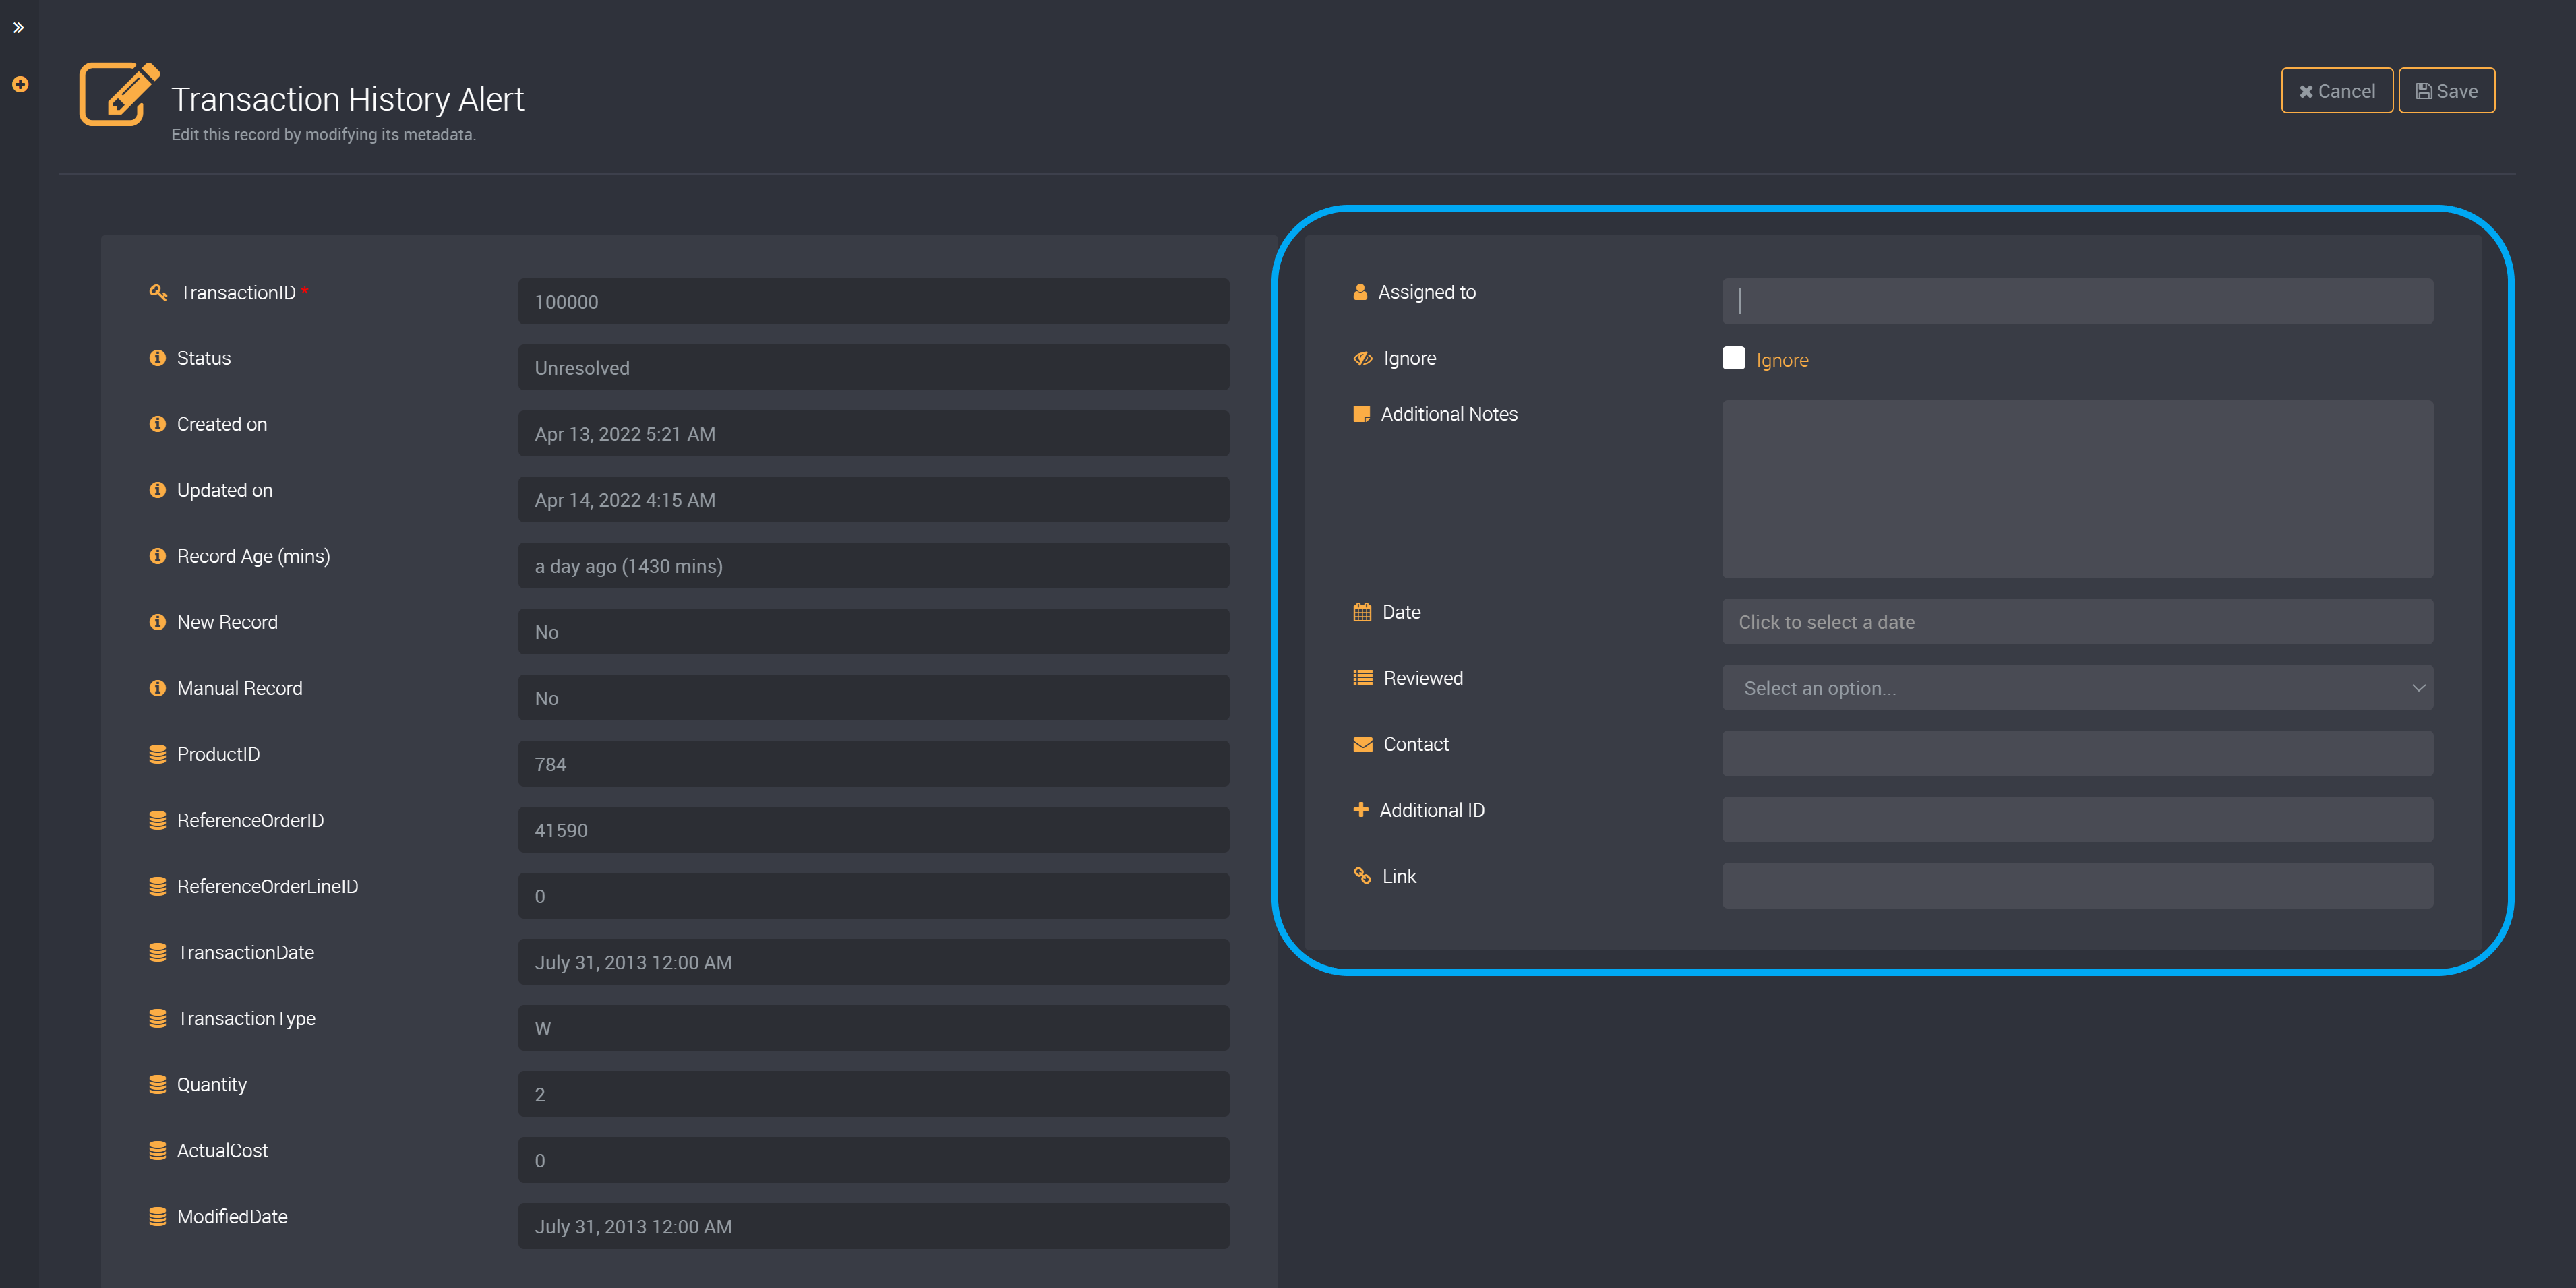
Task: Click the database icon beside Quantity
Action: point(157,1084)
